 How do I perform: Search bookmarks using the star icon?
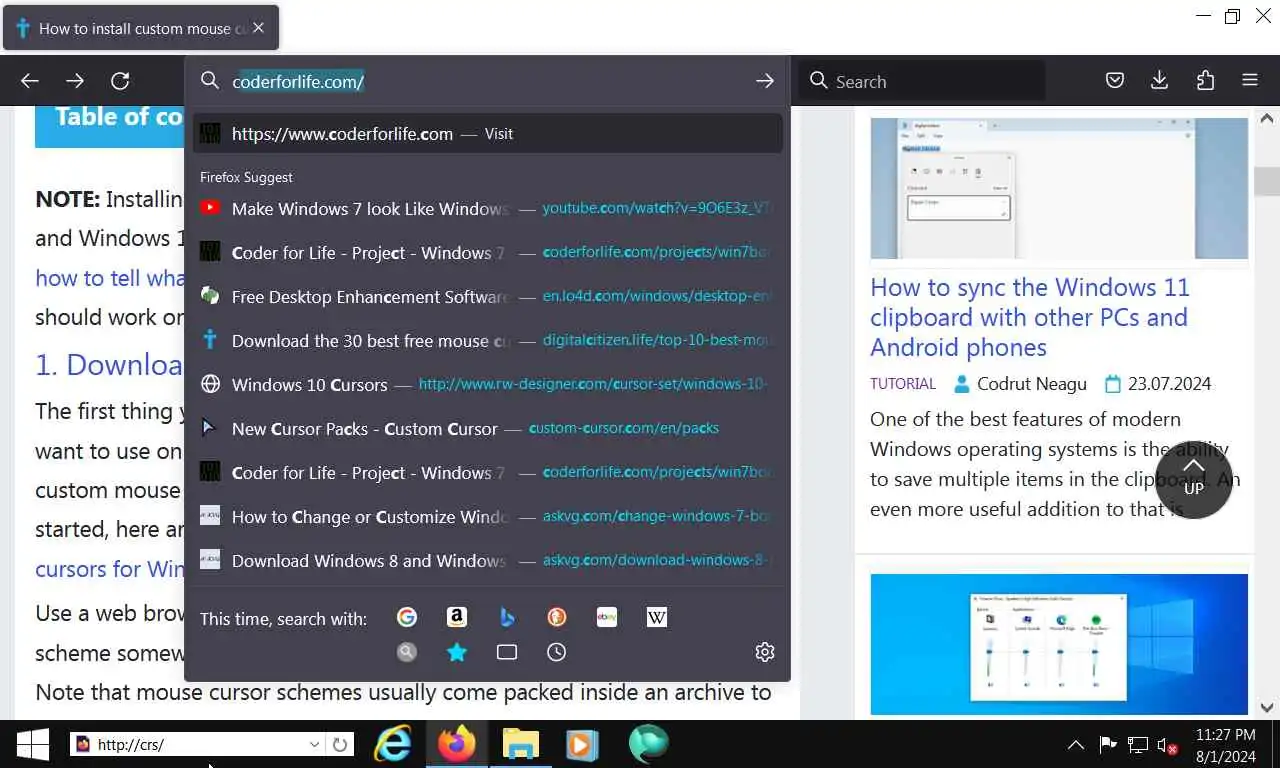457,652
